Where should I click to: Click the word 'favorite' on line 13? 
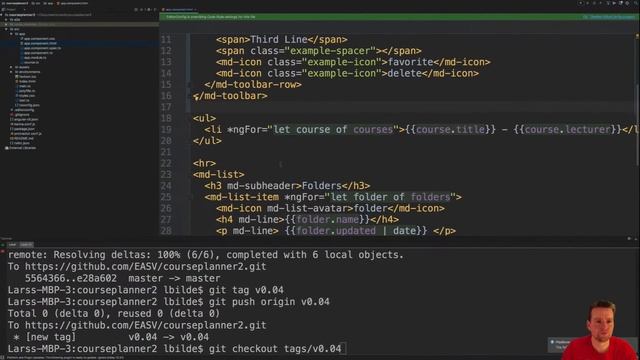coord(410,62)
